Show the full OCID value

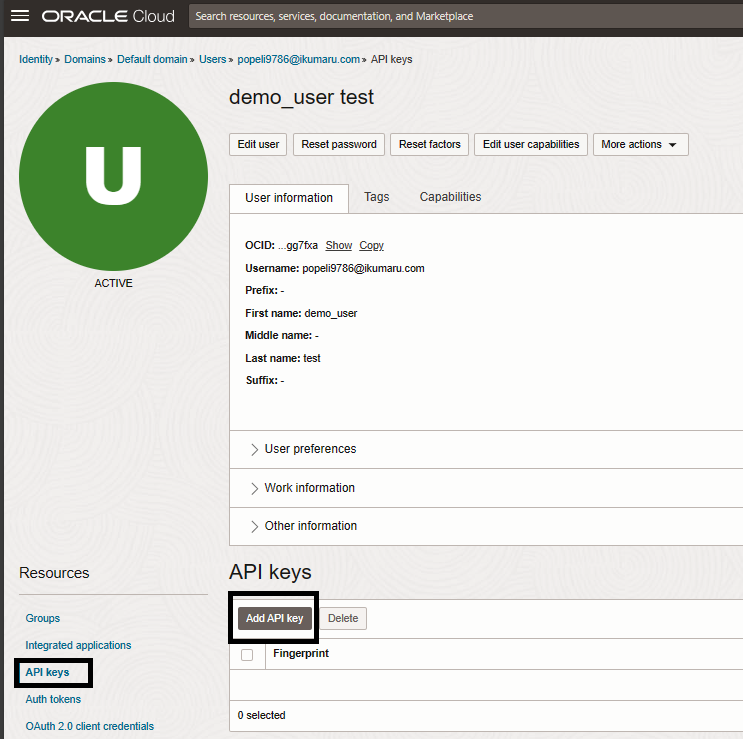pyautogui.click(x=339, y=245)
